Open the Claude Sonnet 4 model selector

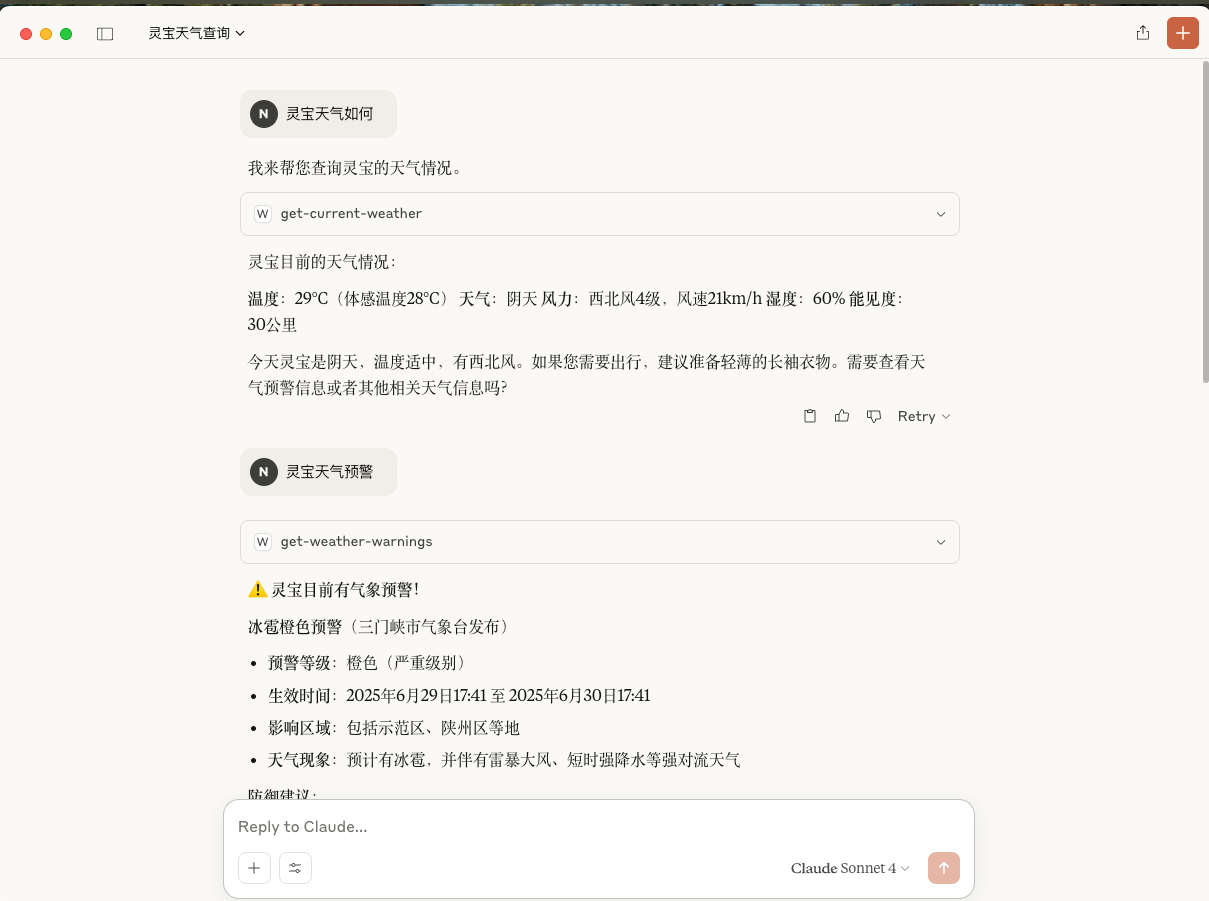pos(849,868)
